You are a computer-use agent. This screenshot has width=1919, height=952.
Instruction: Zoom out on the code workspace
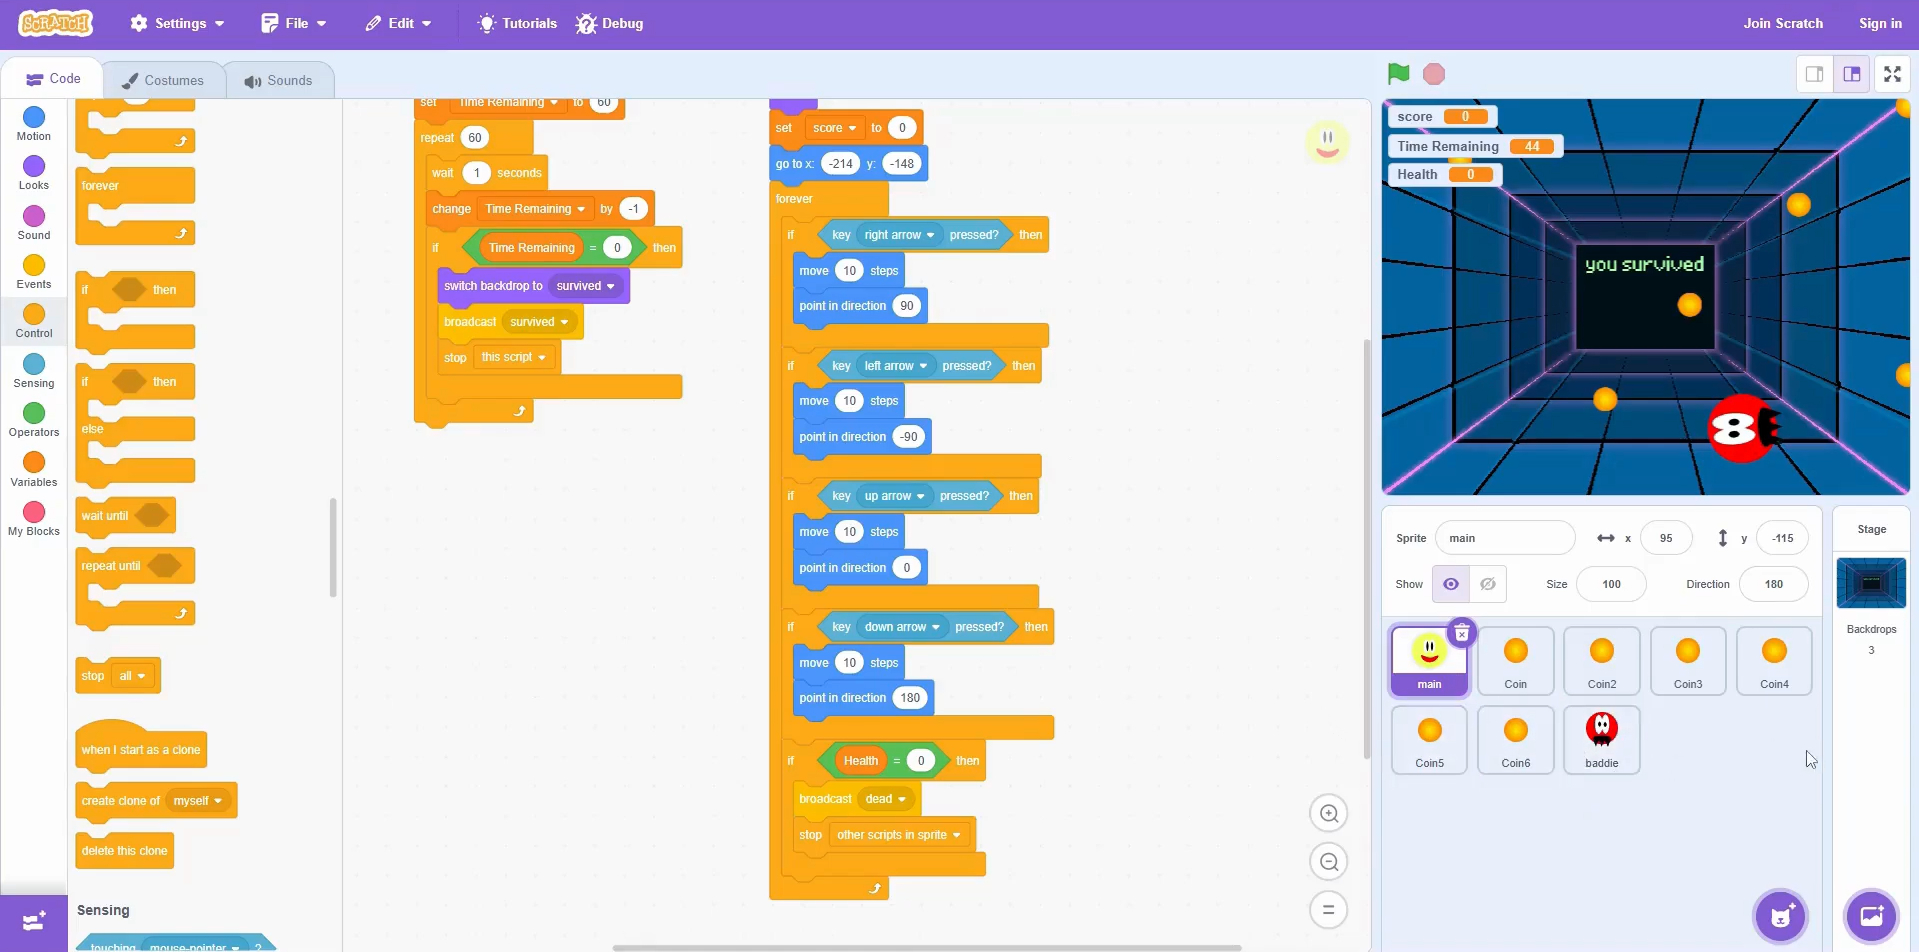point(1328,862)
